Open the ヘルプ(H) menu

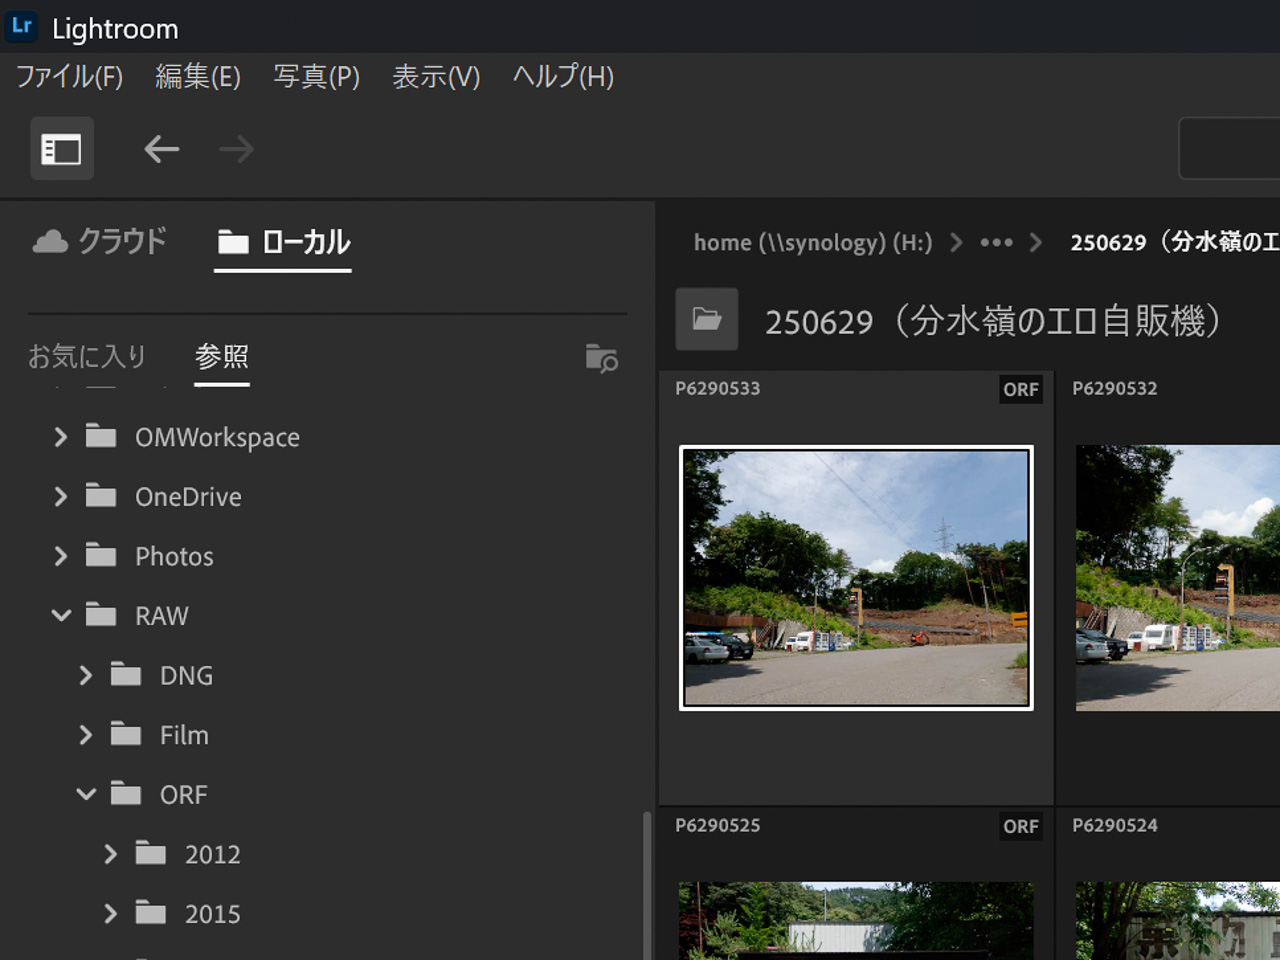(563, 77)
